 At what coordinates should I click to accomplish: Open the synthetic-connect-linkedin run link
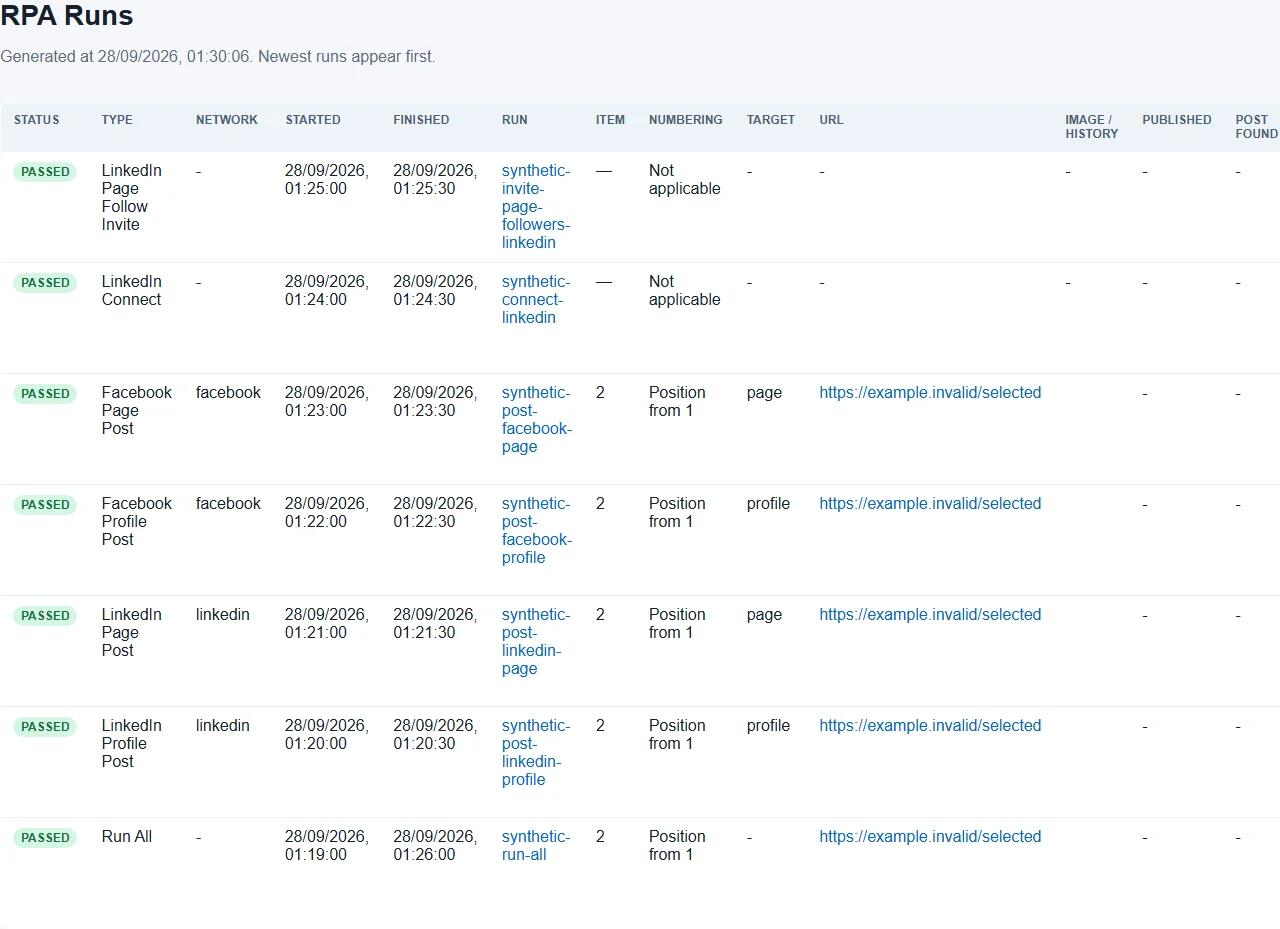pyautogui.click(x=536, y=300)
